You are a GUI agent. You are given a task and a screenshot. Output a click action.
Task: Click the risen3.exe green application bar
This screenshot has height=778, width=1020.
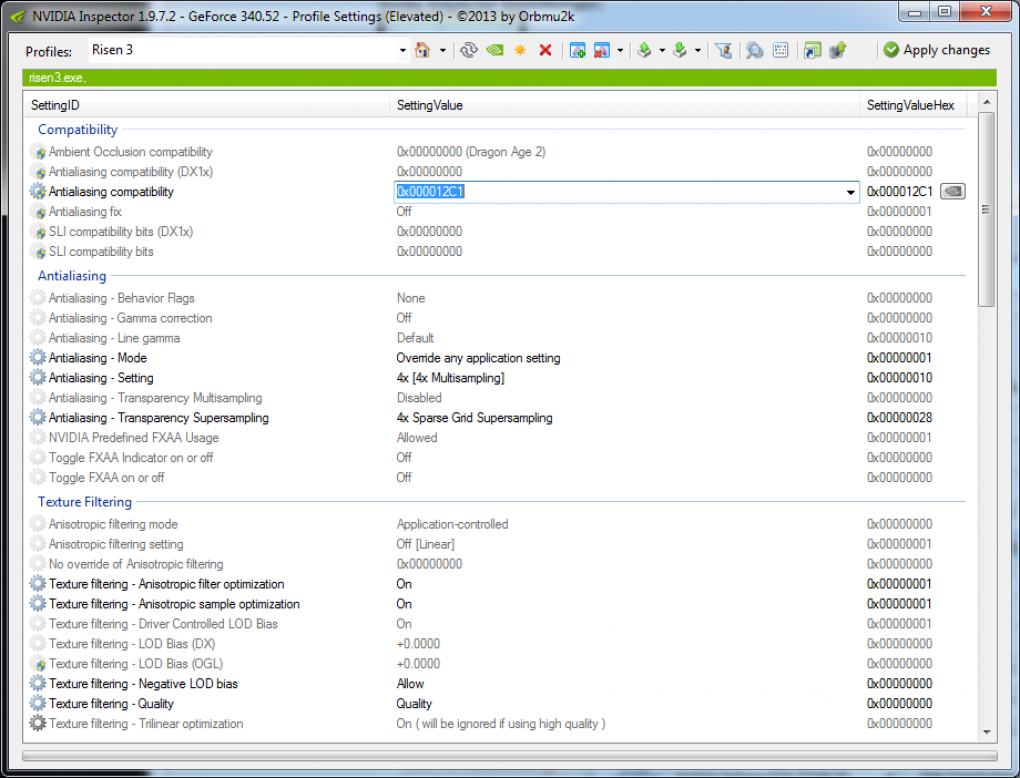pos(509,77)
